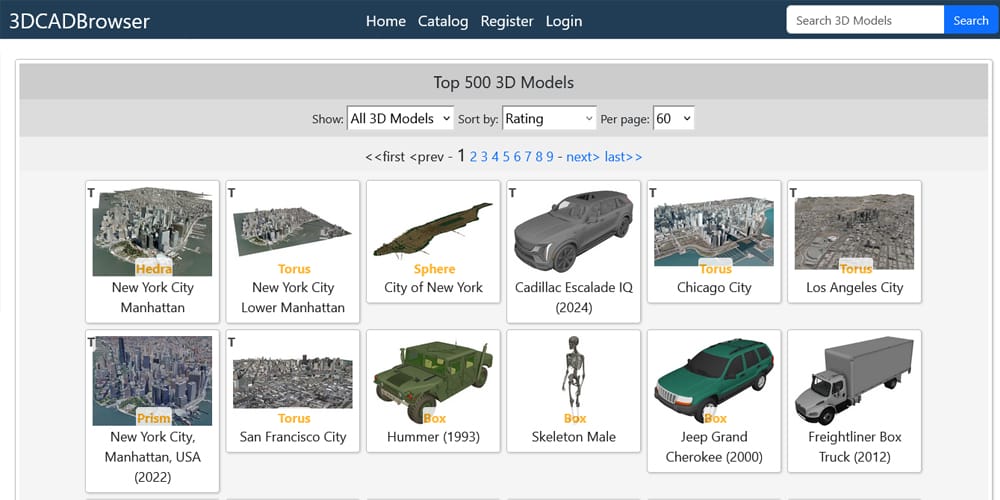
Task: Jump to last>> page link
Action: tap(623, 157)
